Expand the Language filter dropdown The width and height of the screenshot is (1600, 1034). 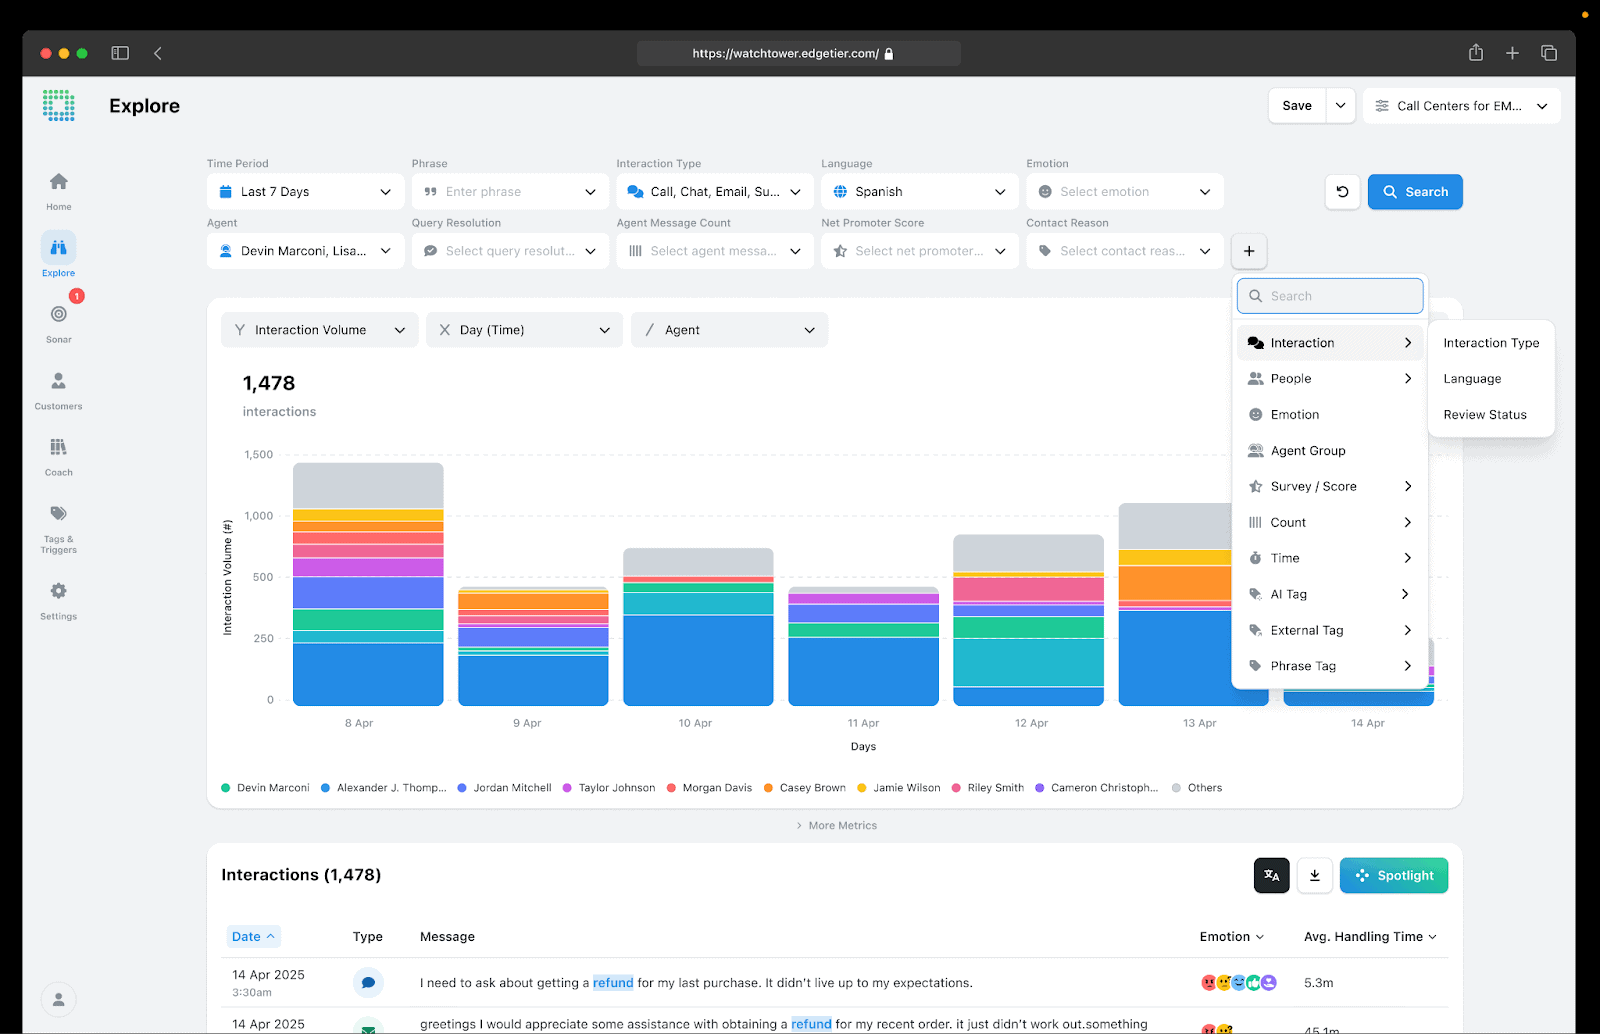[919, 192]
